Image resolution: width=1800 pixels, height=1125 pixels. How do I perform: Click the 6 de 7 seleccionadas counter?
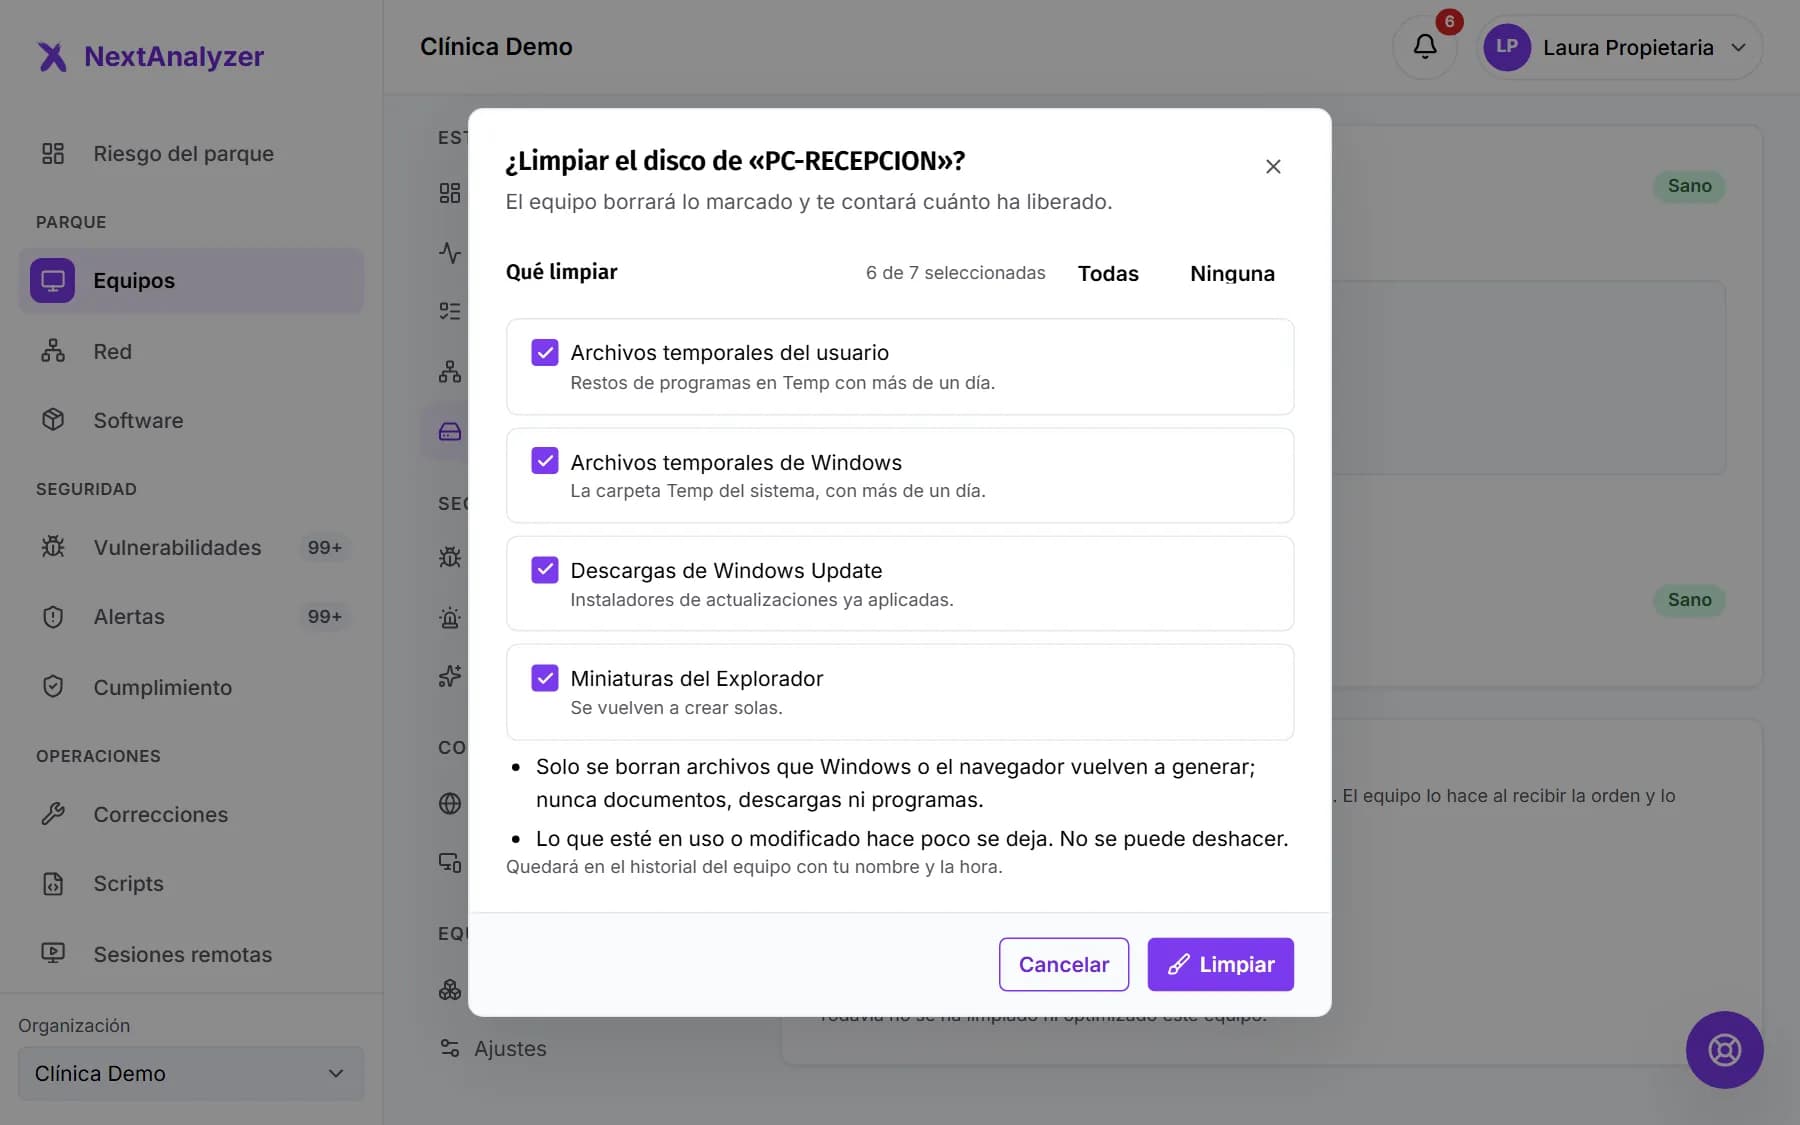tap(955, 273)
